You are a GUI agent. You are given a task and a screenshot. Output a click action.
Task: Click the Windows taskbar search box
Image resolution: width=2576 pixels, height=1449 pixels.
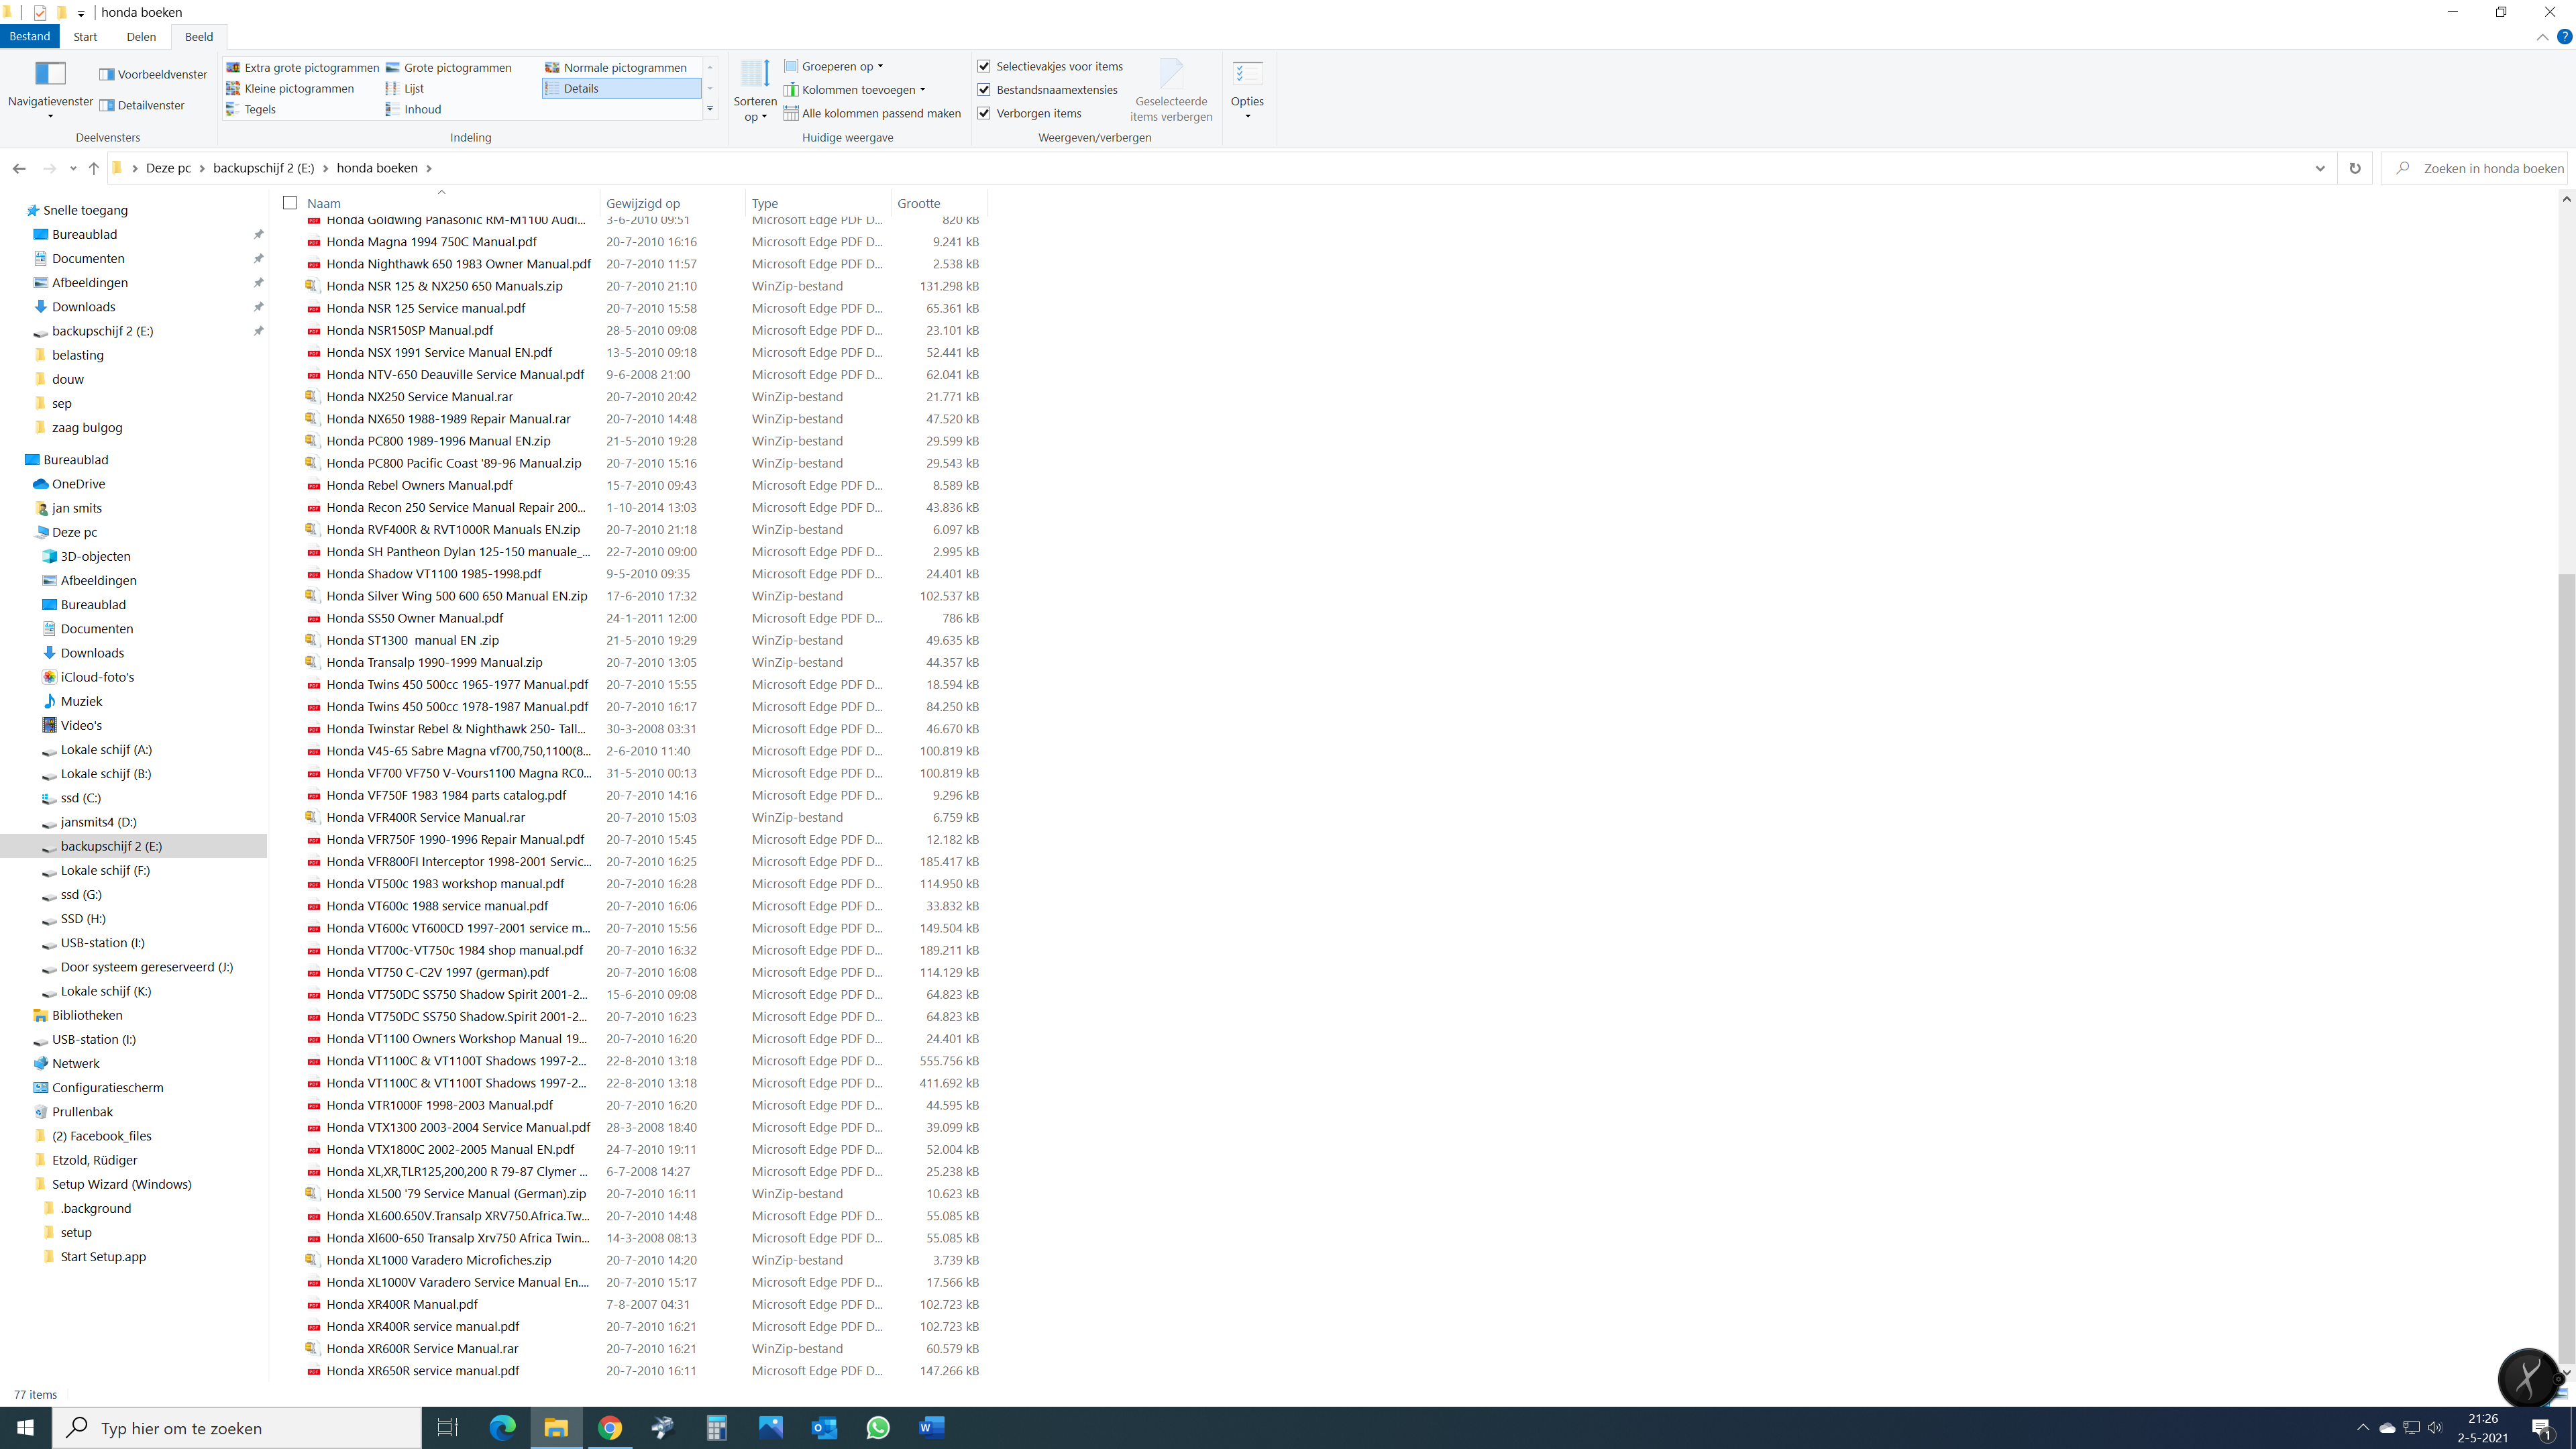238,1427
